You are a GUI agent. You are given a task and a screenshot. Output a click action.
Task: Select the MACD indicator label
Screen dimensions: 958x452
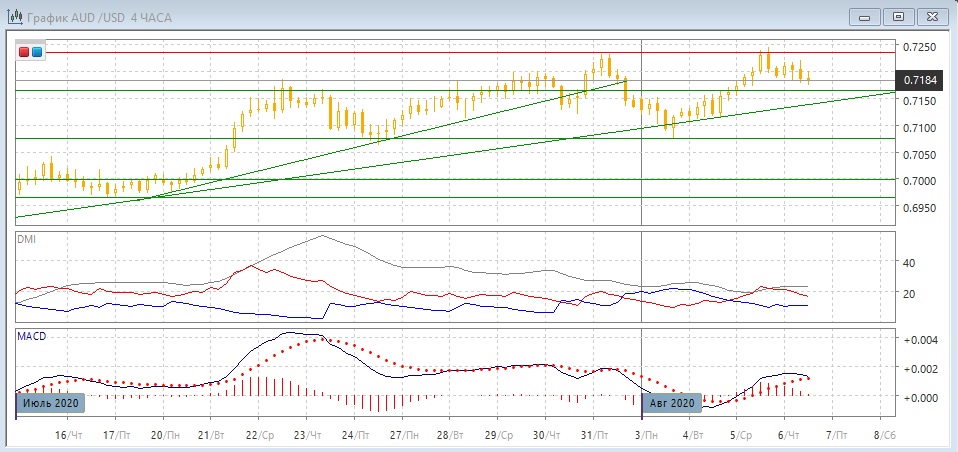(31, 336)
